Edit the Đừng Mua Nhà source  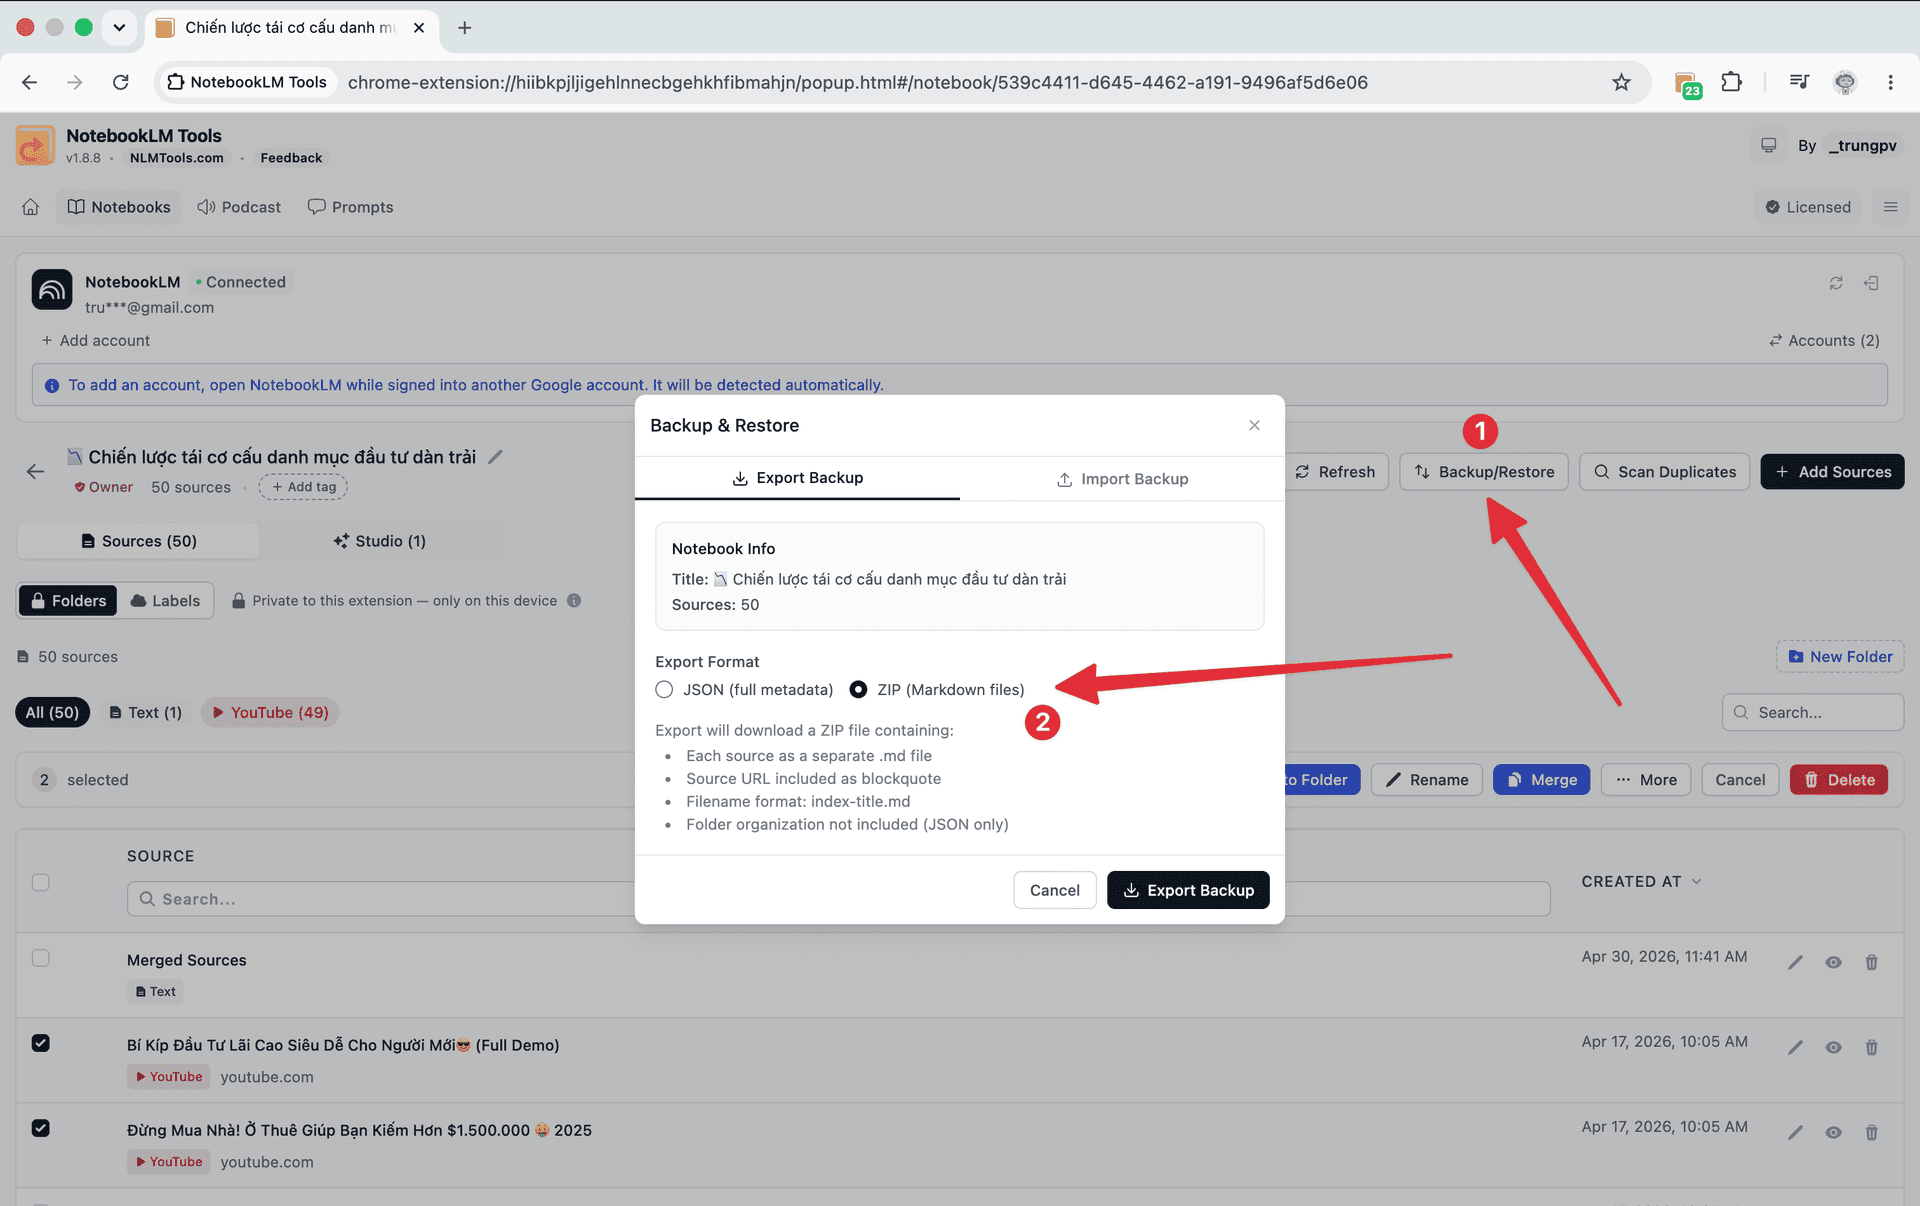pos(1796,1132)
